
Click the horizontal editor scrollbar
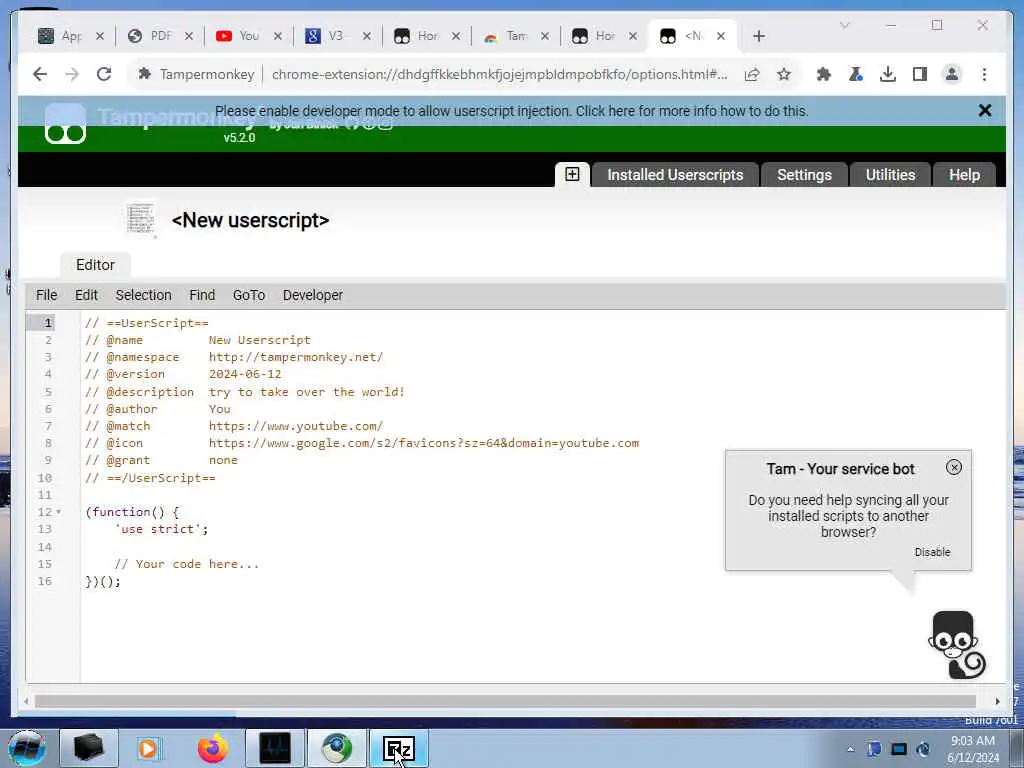tap(505, 701)
